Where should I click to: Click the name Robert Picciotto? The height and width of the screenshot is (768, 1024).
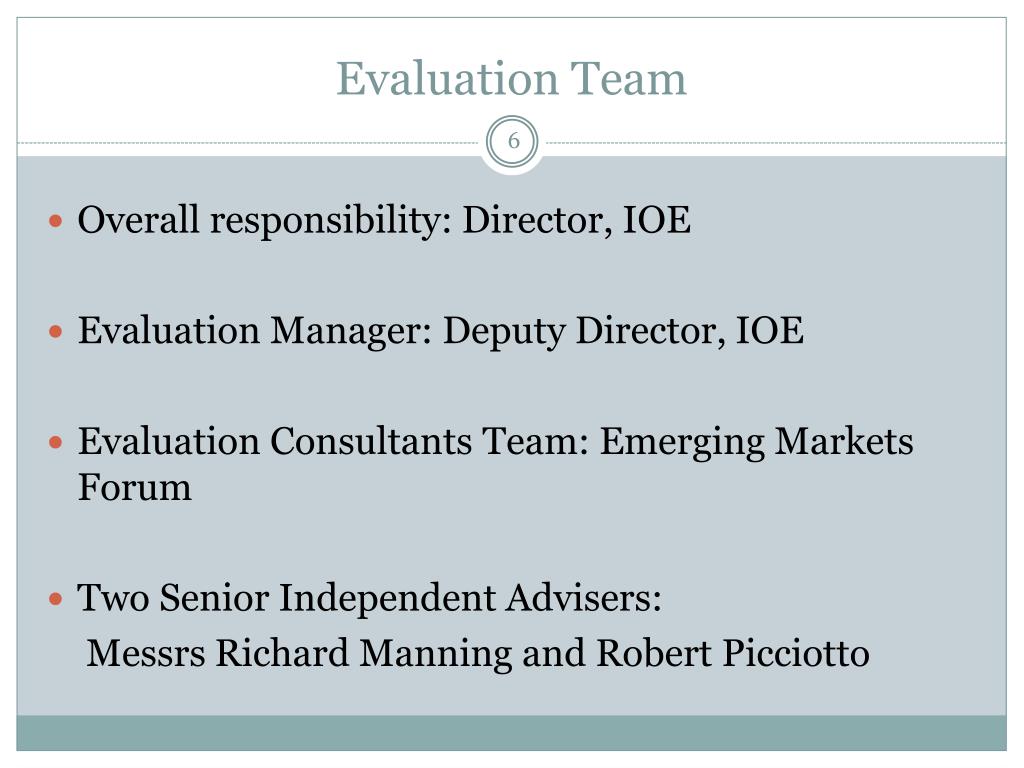click(733, 654)
